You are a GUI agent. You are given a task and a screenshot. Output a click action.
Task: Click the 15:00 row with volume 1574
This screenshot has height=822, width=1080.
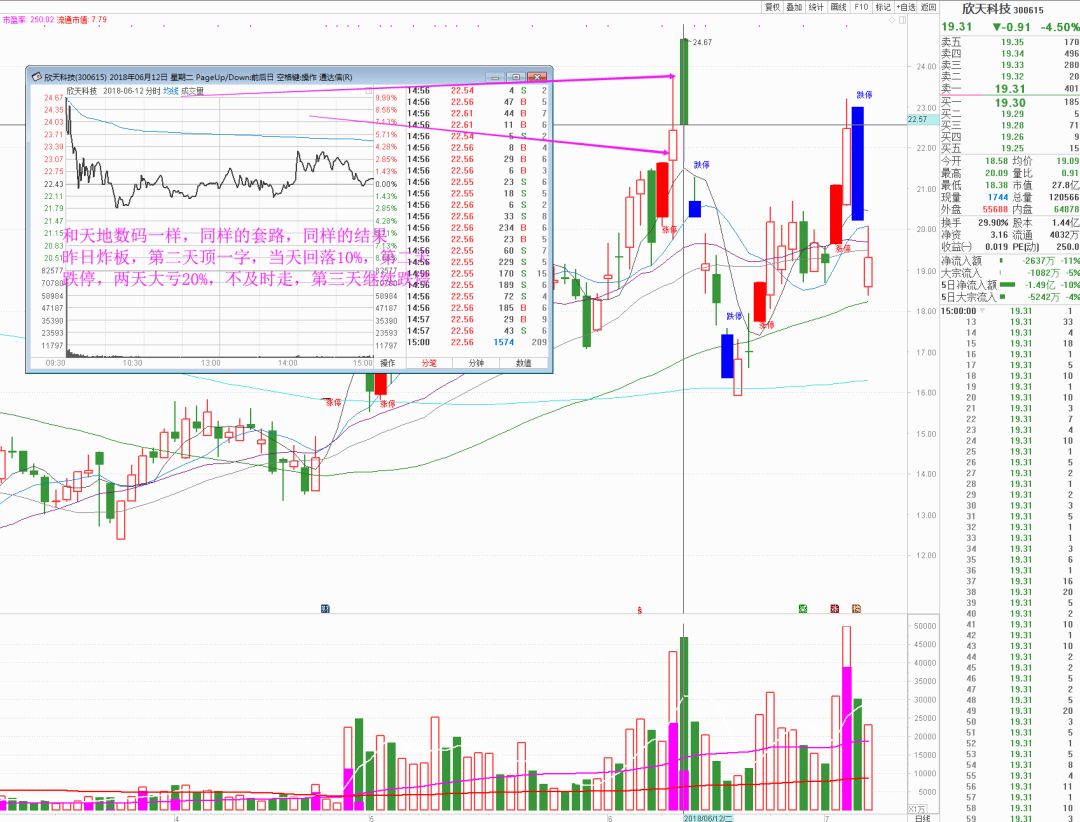(477, 342)
